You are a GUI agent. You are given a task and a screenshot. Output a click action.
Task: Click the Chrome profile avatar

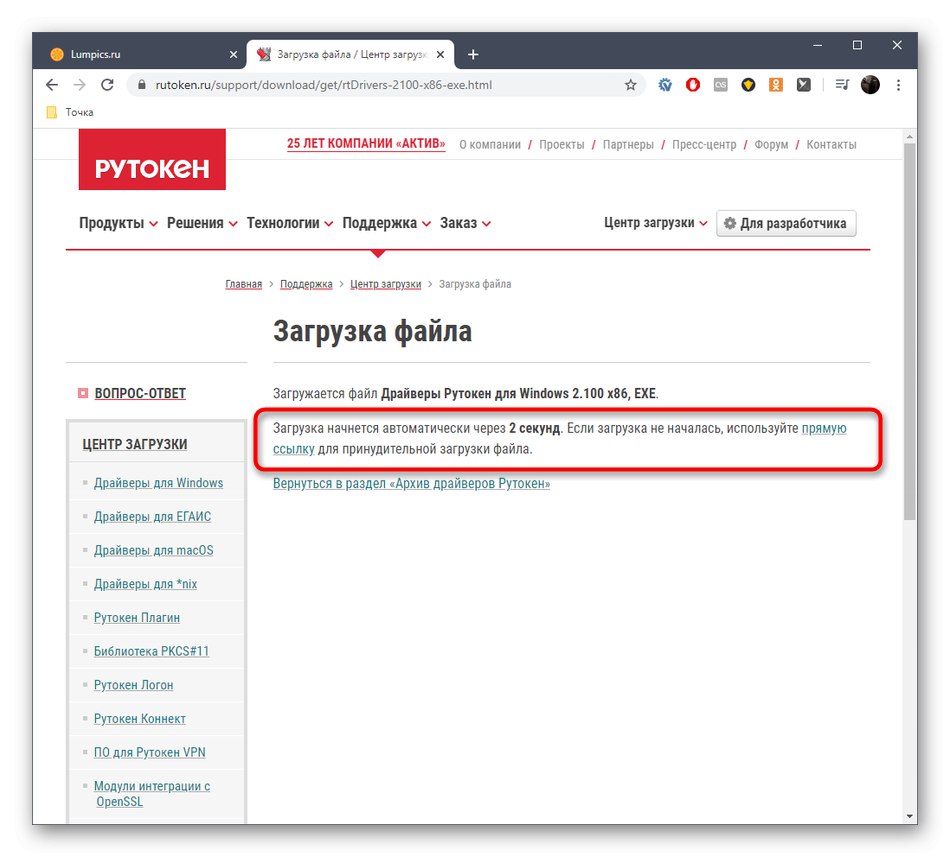[869, 85]
